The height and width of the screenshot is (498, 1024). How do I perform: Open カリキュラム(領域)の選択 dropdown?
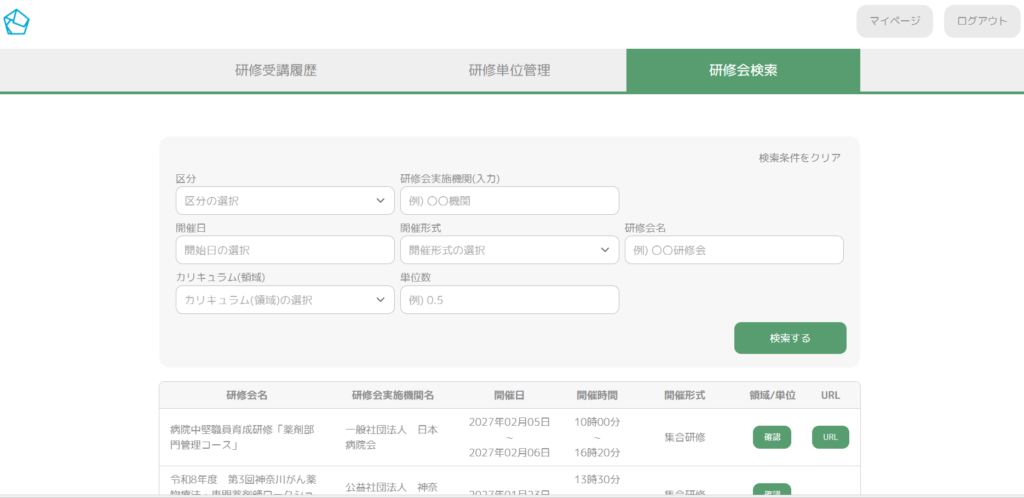[x=285, y=300]
